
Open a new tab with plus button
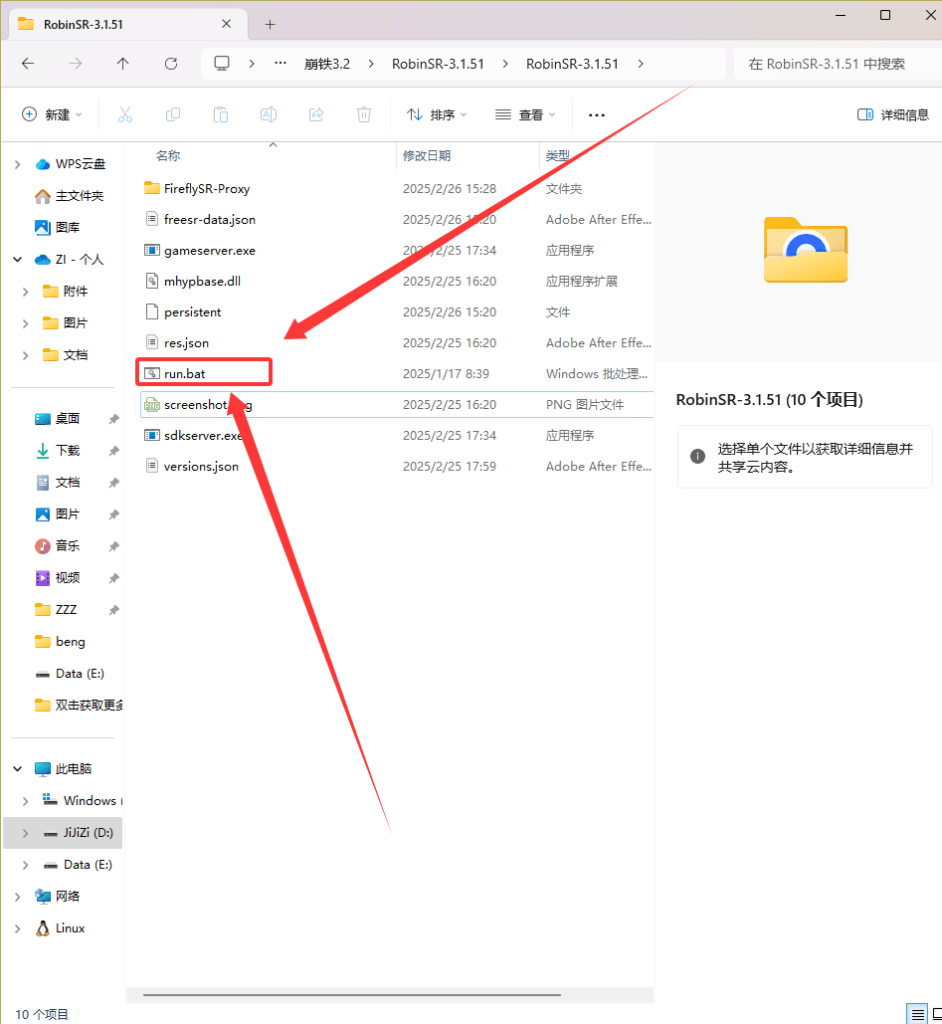(270, 24)
